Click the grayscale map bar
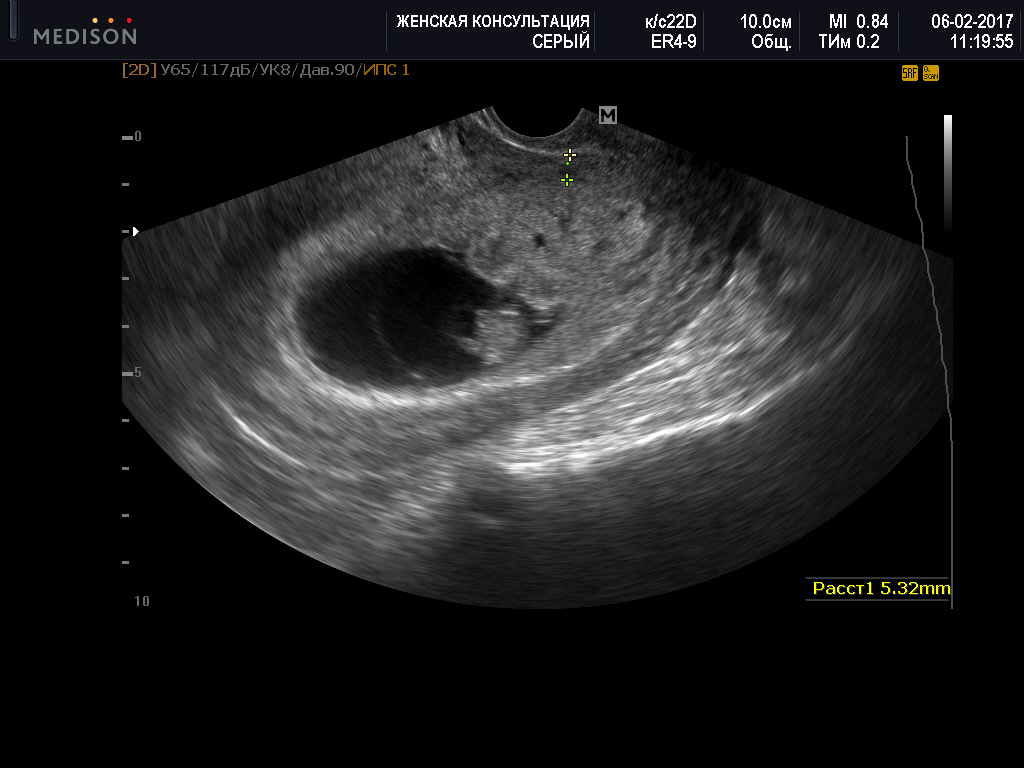This screenshot has width=1024, height=768. 948,173
